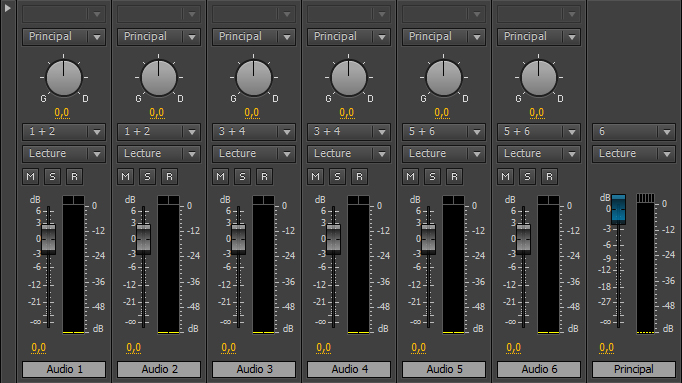Open Principal track channel 6 dropdown

(x=634, y=132)
